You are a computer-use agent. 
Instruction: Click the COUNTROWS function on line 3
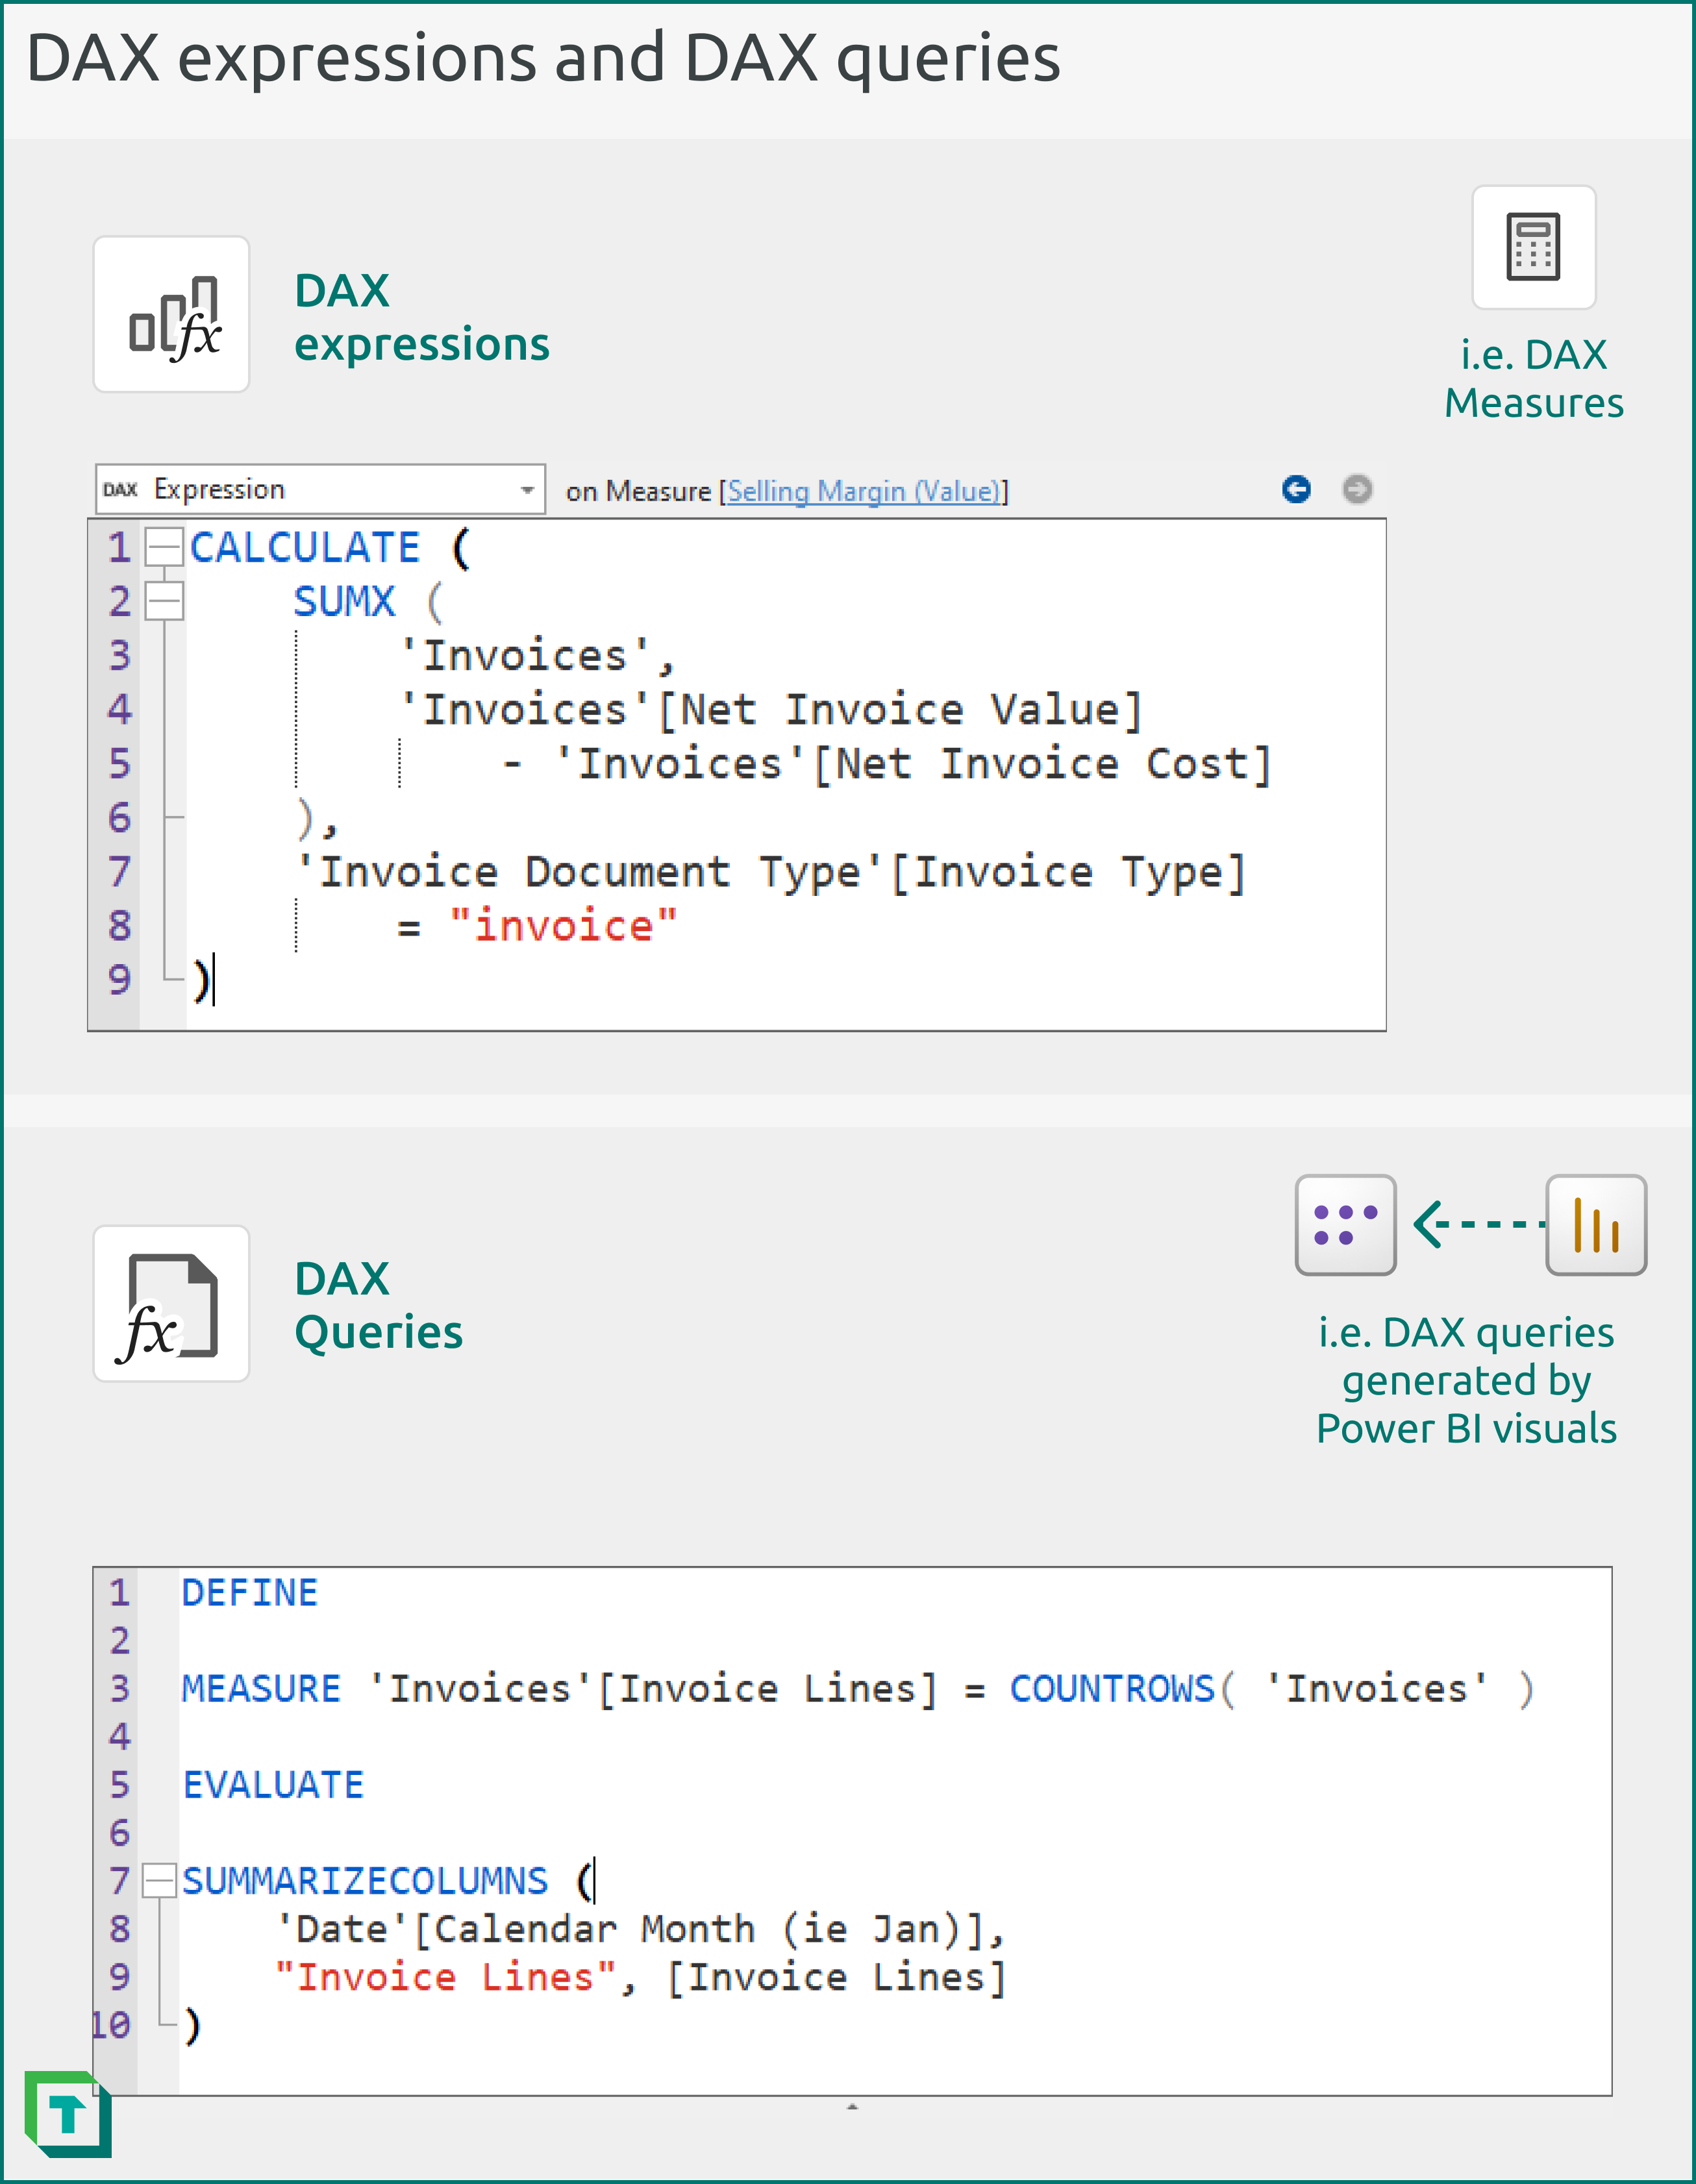pyautogui.click(x=1113, y=1688)
